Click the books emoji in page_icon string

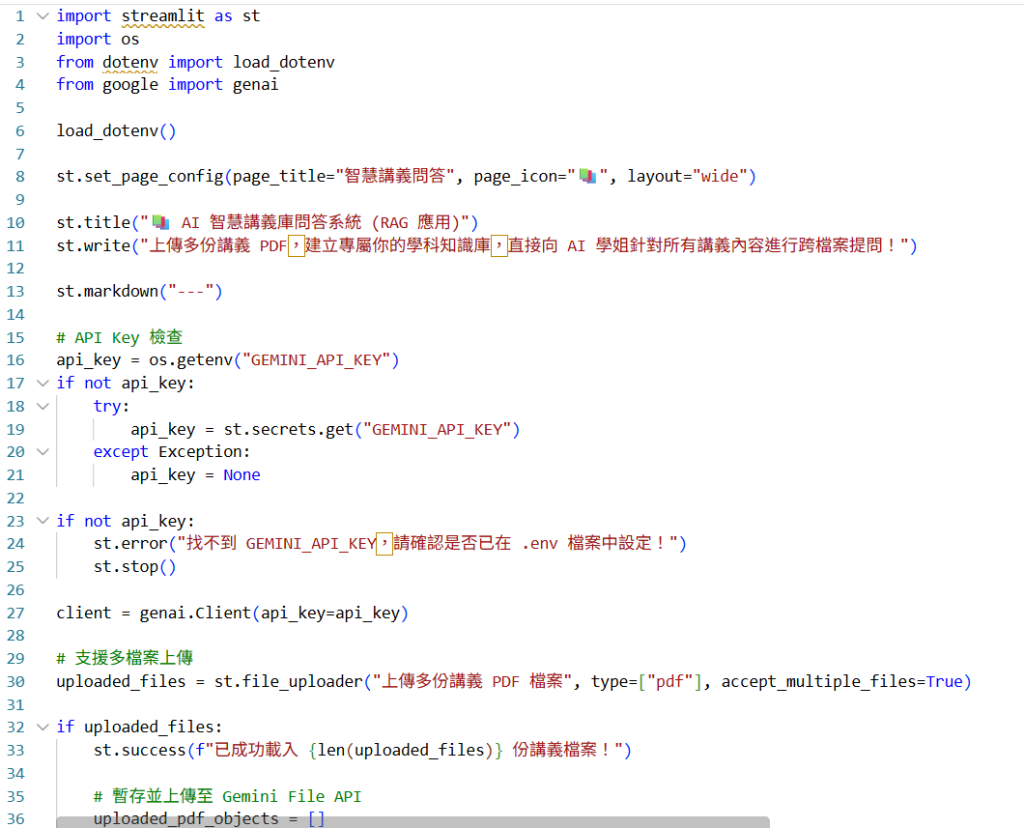point(587,176)
